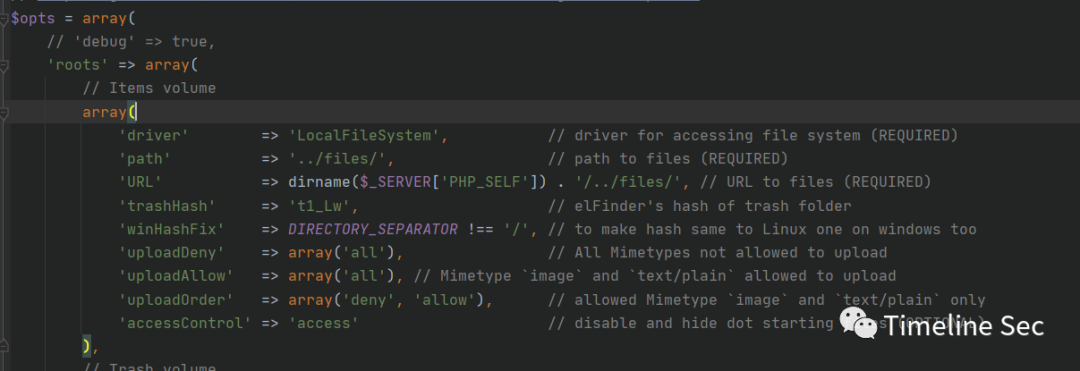Click the 'path to files (REQUIRED)' comment
Image resolution: width=1080 pixels, height=371 pixels.
point(668,159)
